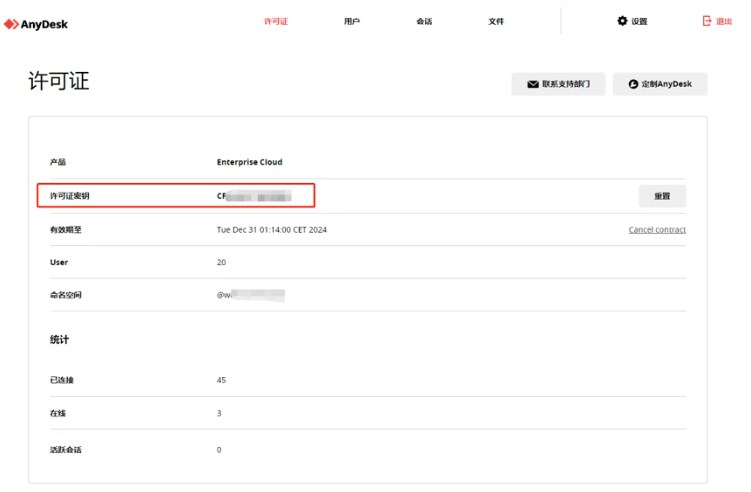Click the 许可证 page heading
This screenshot has width=751, height=492.
pyautogui.click(x=59, y=82)
